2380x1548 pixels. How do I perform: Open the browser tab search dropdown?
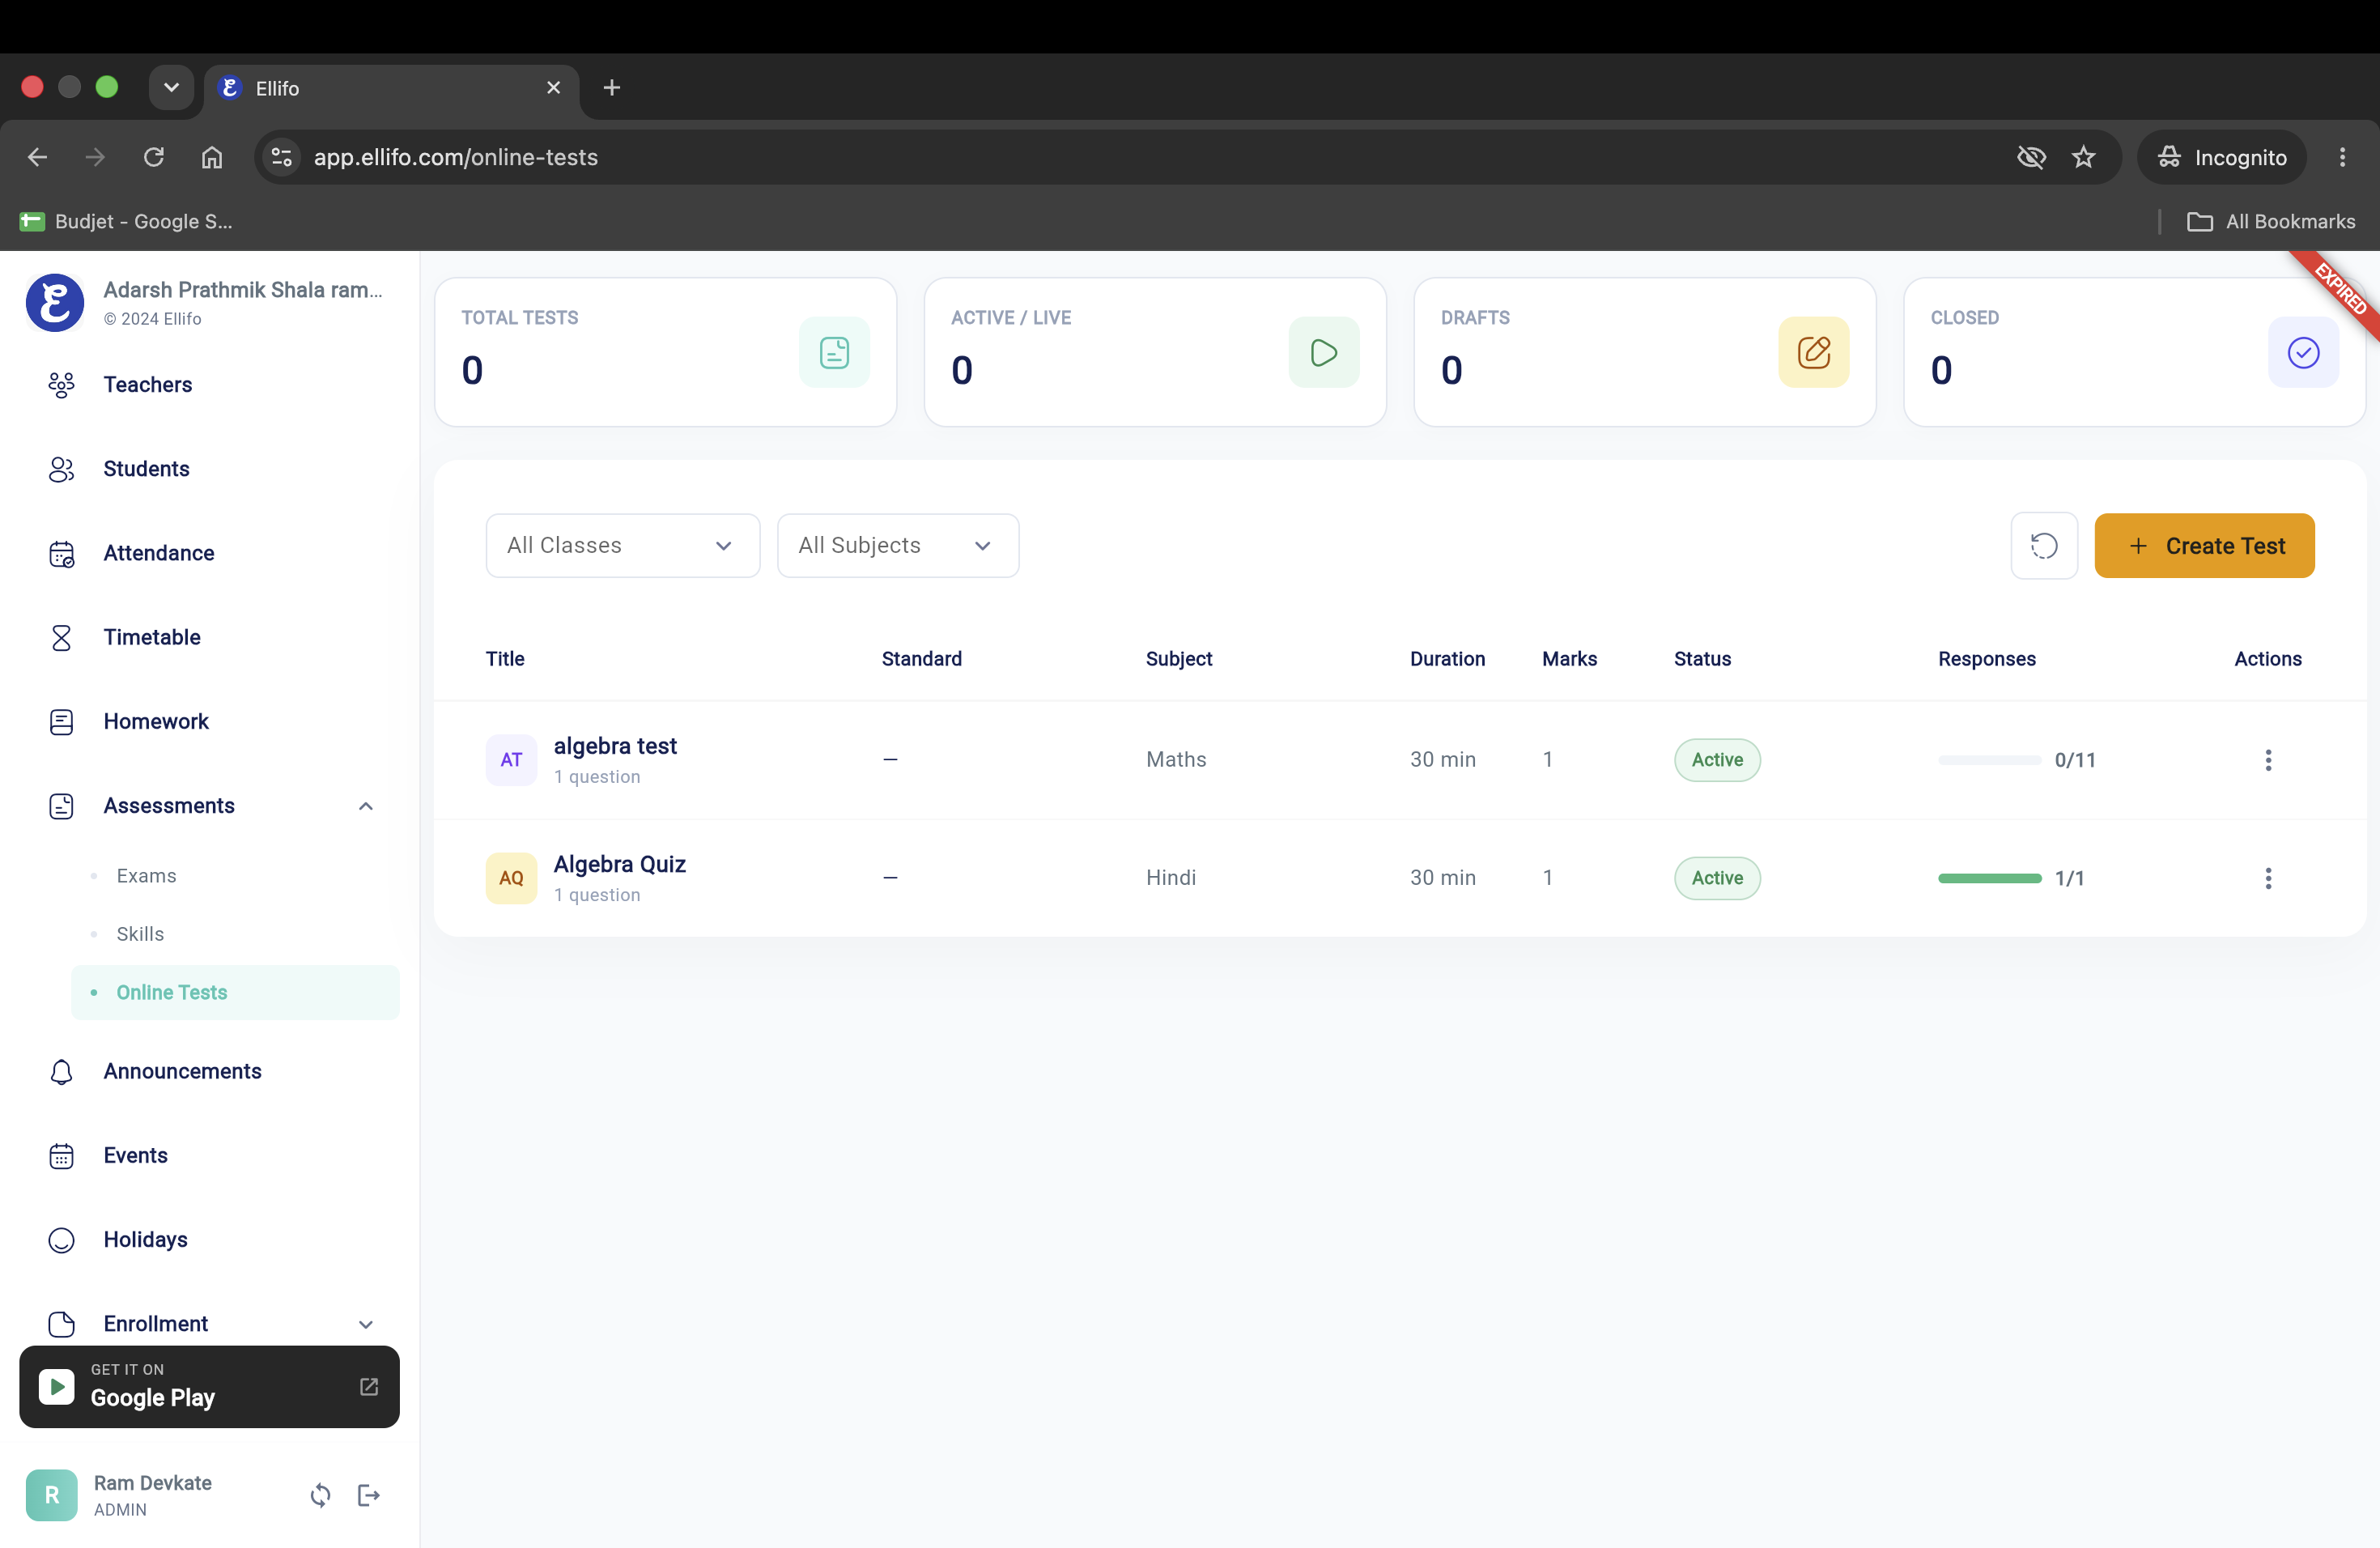171,88
